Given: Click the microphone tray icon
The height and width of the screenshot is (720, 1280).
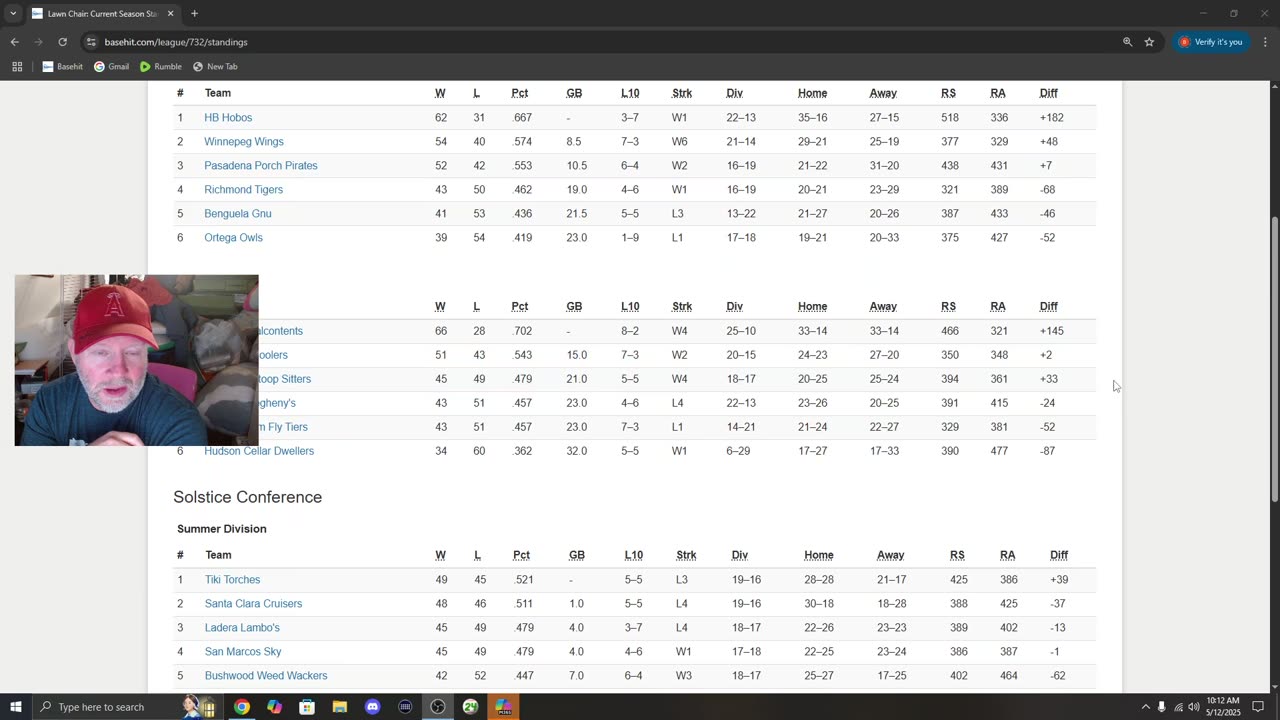Looking at the screenshot, I should (1161, 707).
